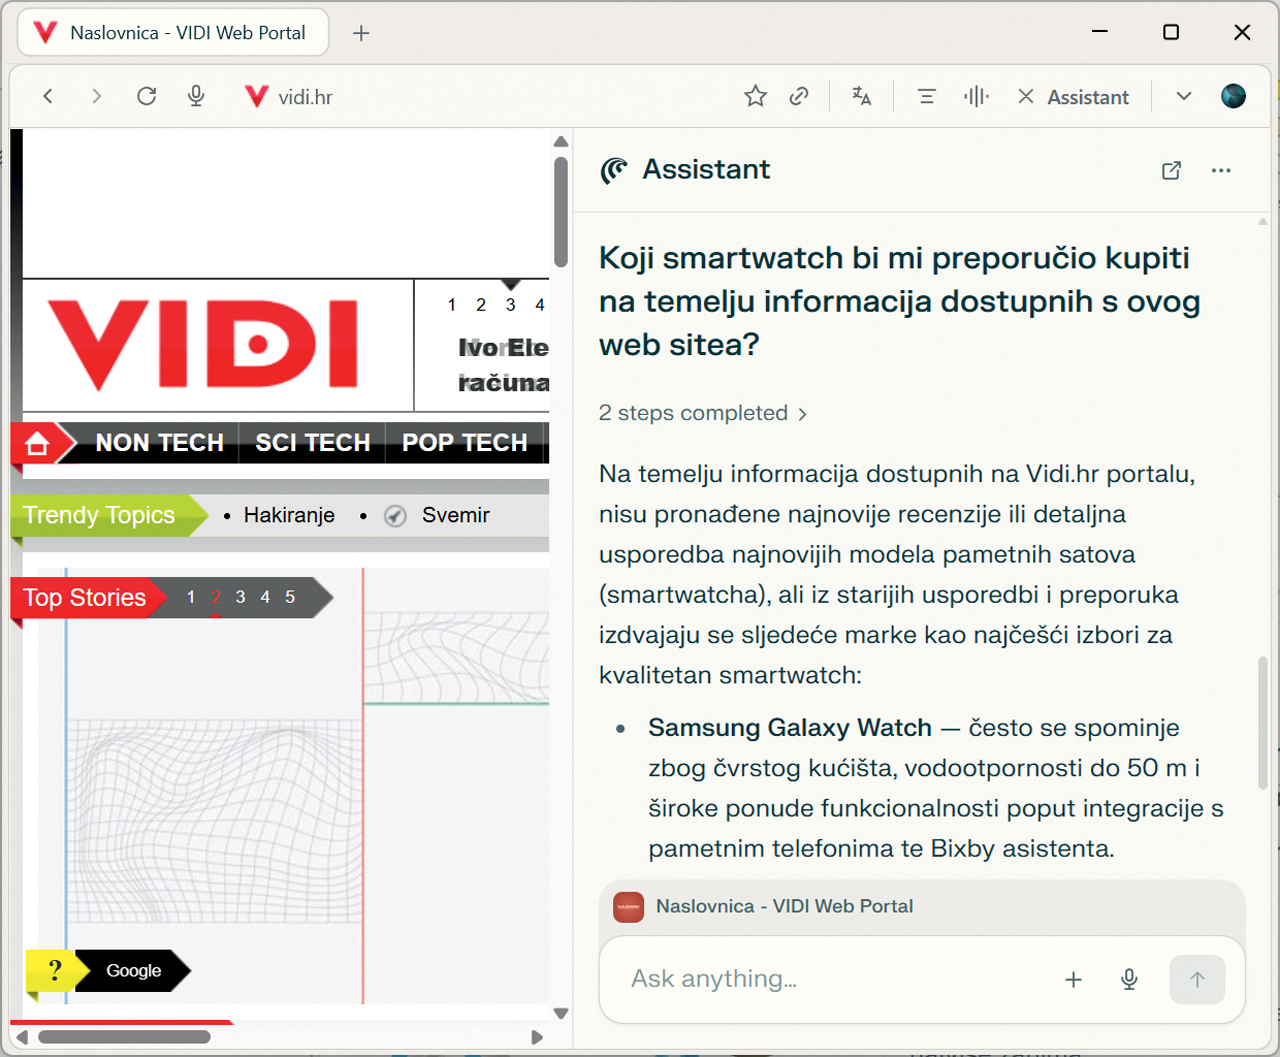Viewport: 1280px width, 1057px height.
Task: Open the POP TECH section
Action: (x=464, y=443)
